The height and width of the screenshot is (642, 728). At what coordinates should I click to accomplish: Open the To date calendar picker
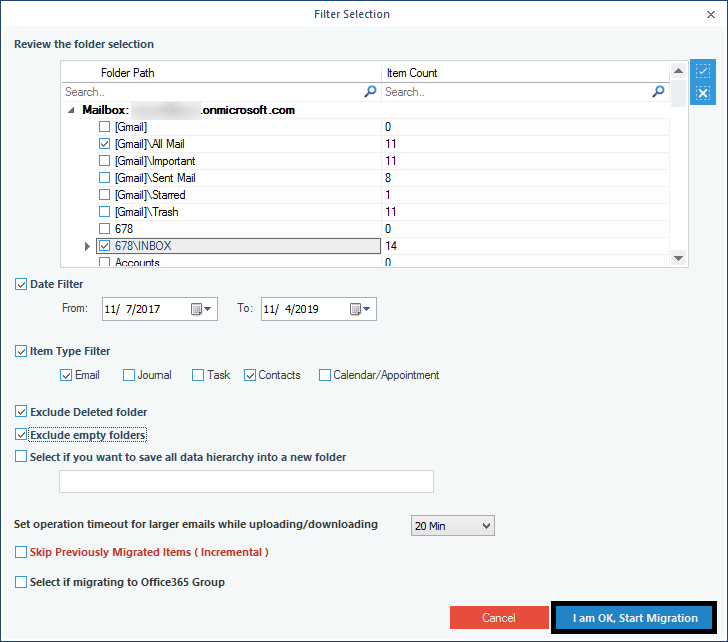point(360,309)
